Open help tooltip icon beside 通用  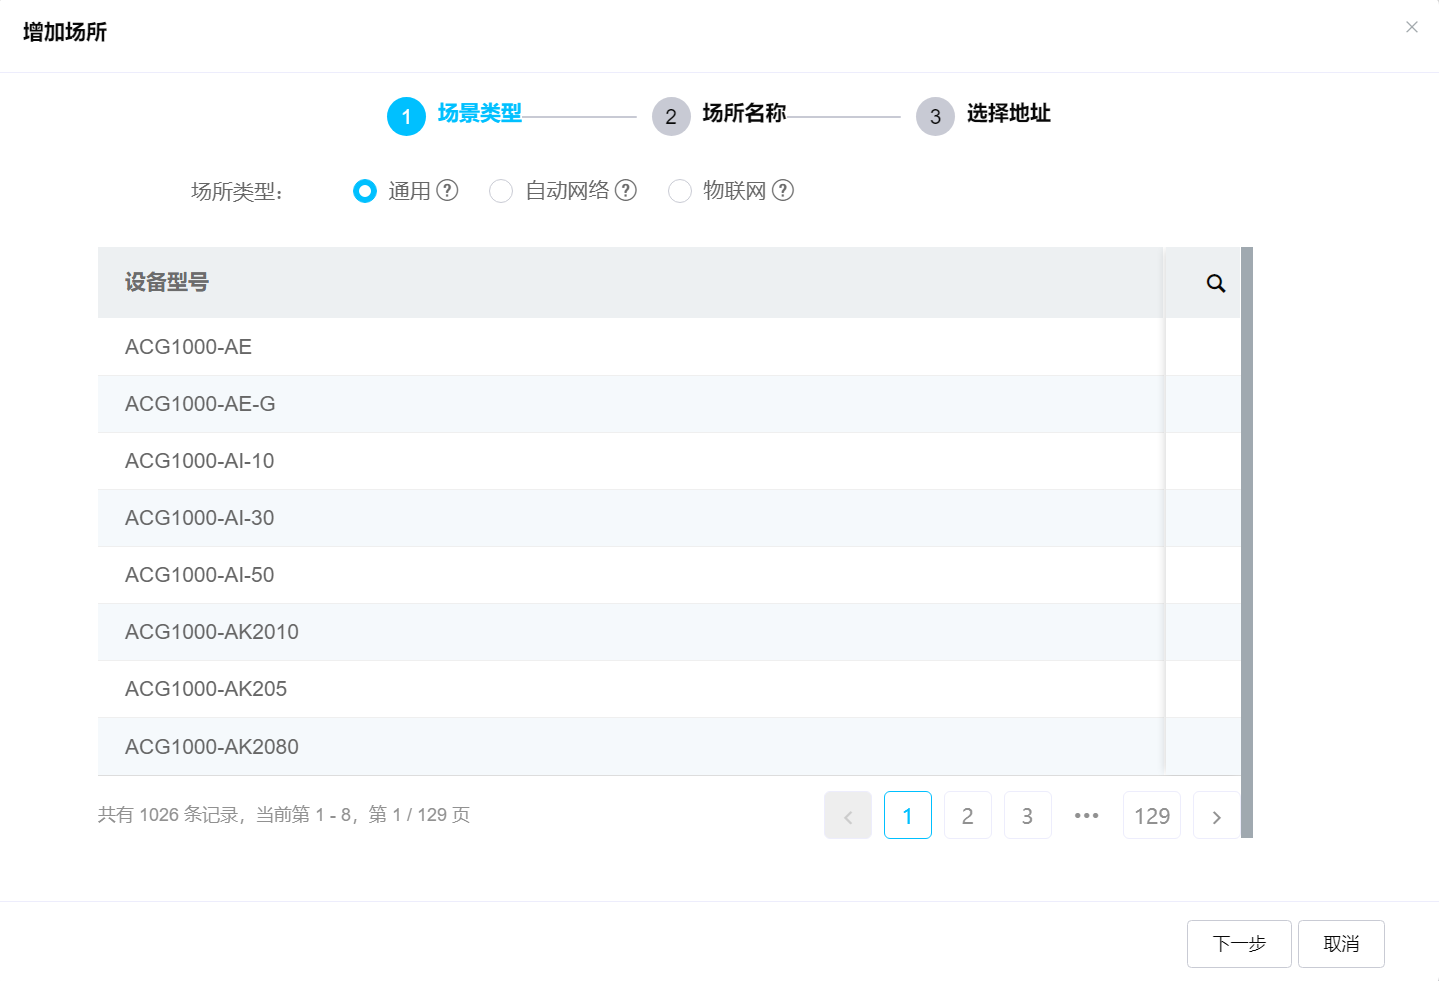[448, 190]
